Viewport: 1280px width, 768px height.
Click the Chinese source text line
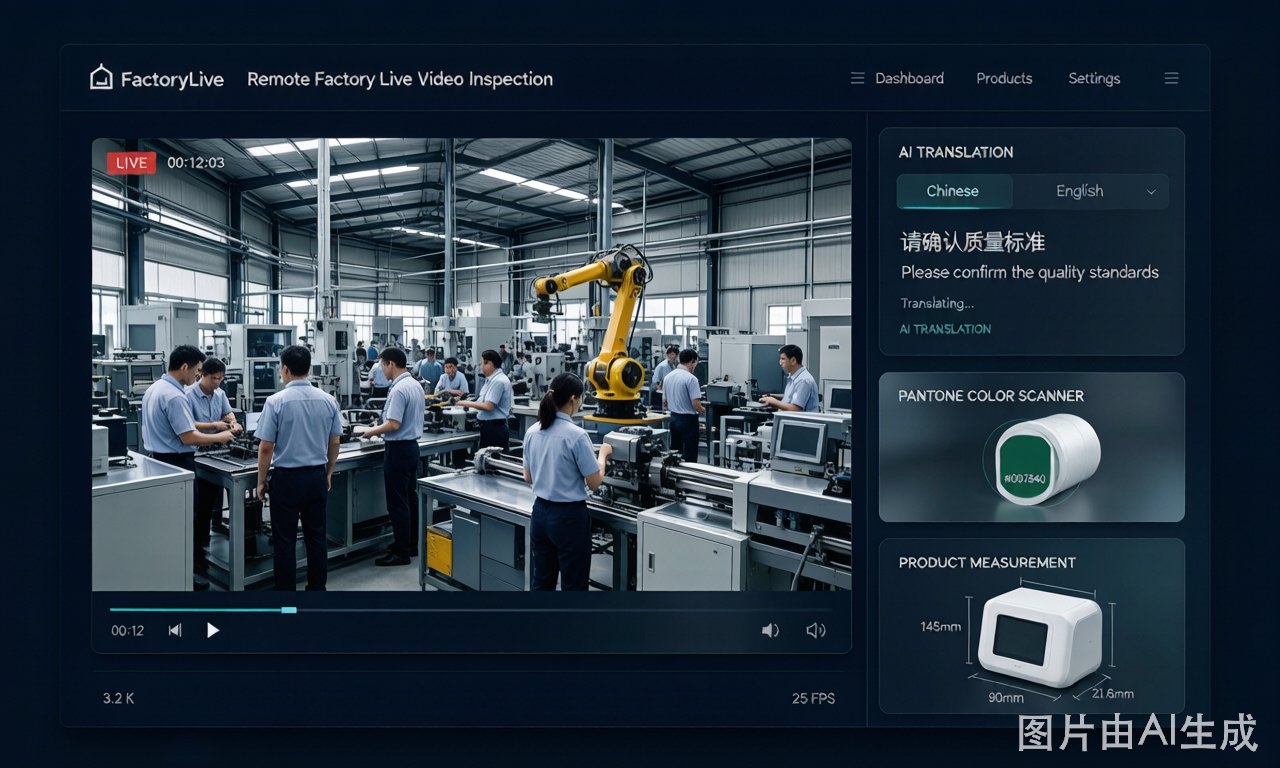[x=973, y=242]
